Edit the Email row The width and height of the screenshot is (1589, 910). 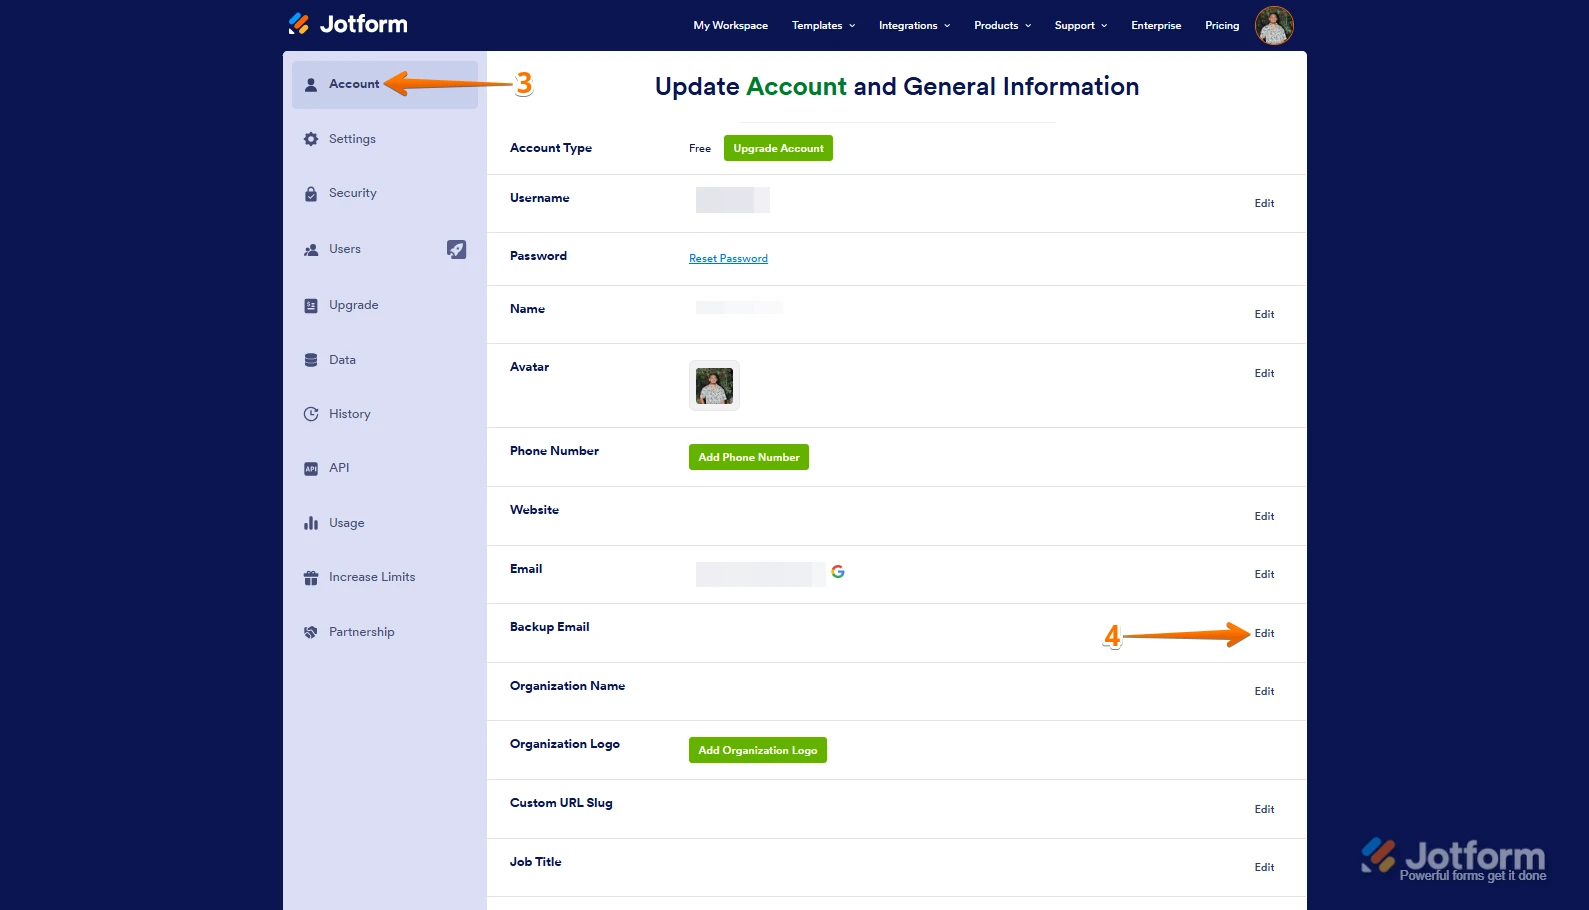coord(1264,575)
